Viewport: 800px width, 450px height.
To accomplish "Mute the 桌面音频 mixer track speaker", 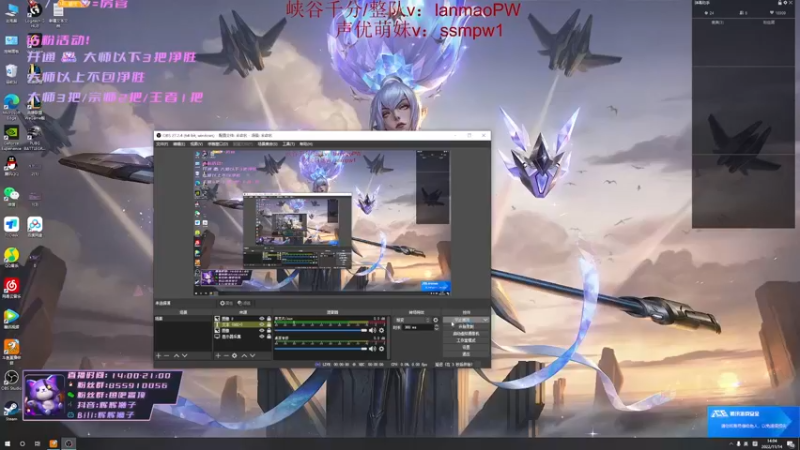I will pos(372,349).
